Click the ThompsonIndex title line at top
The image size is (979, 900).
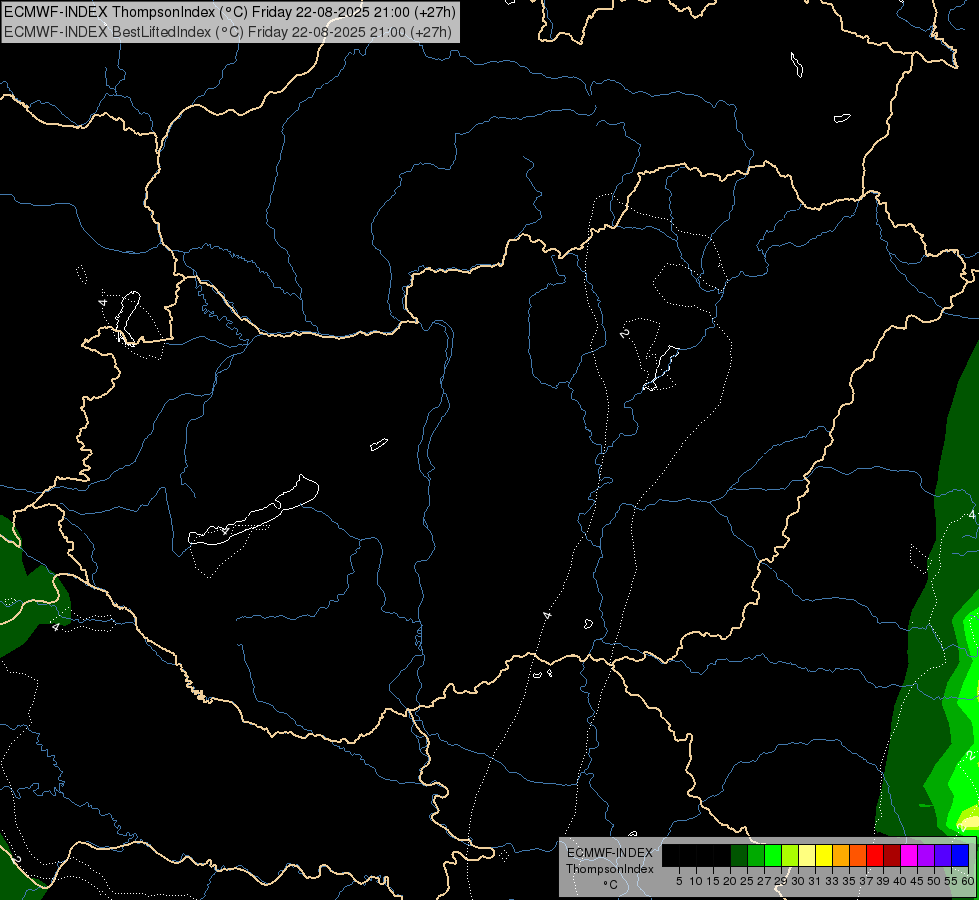[x=230, y=12]
